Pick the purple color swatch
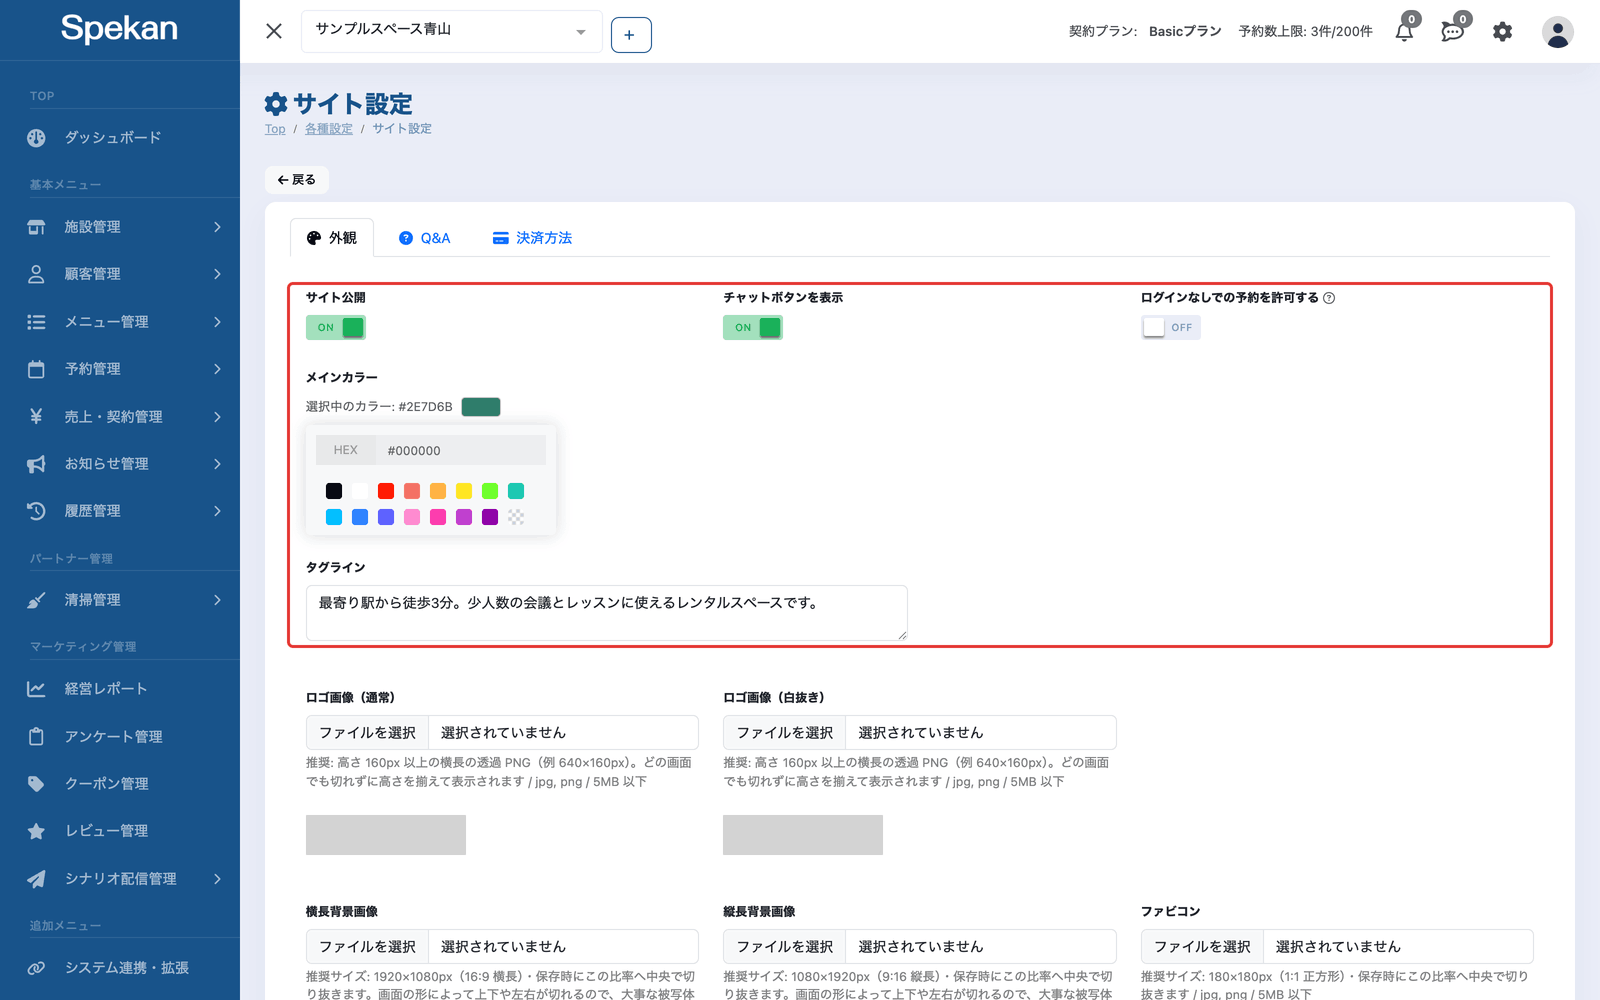The width and height of the screenshot is (1600, 1000). click(490, 517)
